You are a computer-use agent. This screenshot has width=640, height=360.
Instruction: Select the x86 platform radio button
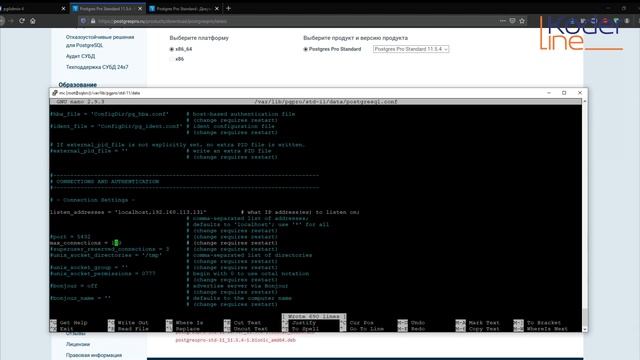171,59
